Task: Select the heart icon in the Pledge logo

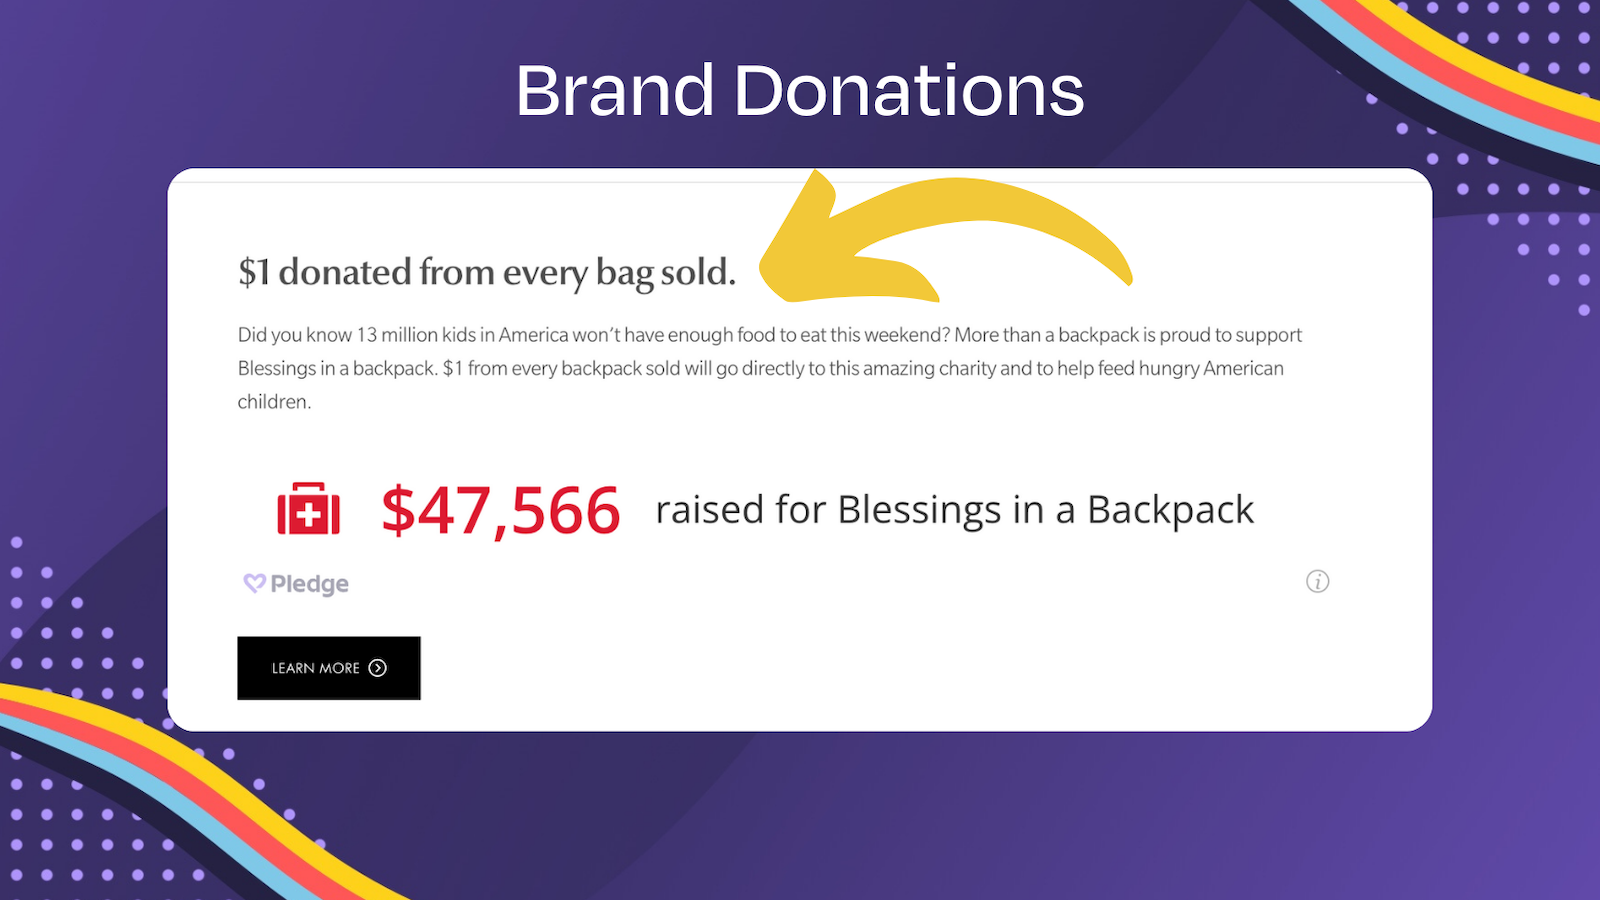Action: 254,583
